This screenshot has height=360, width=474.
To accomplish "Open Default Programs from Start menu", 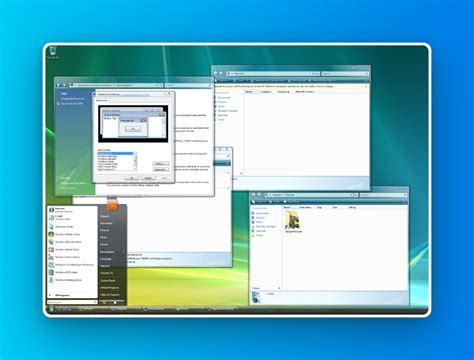I will pos(109,288).
